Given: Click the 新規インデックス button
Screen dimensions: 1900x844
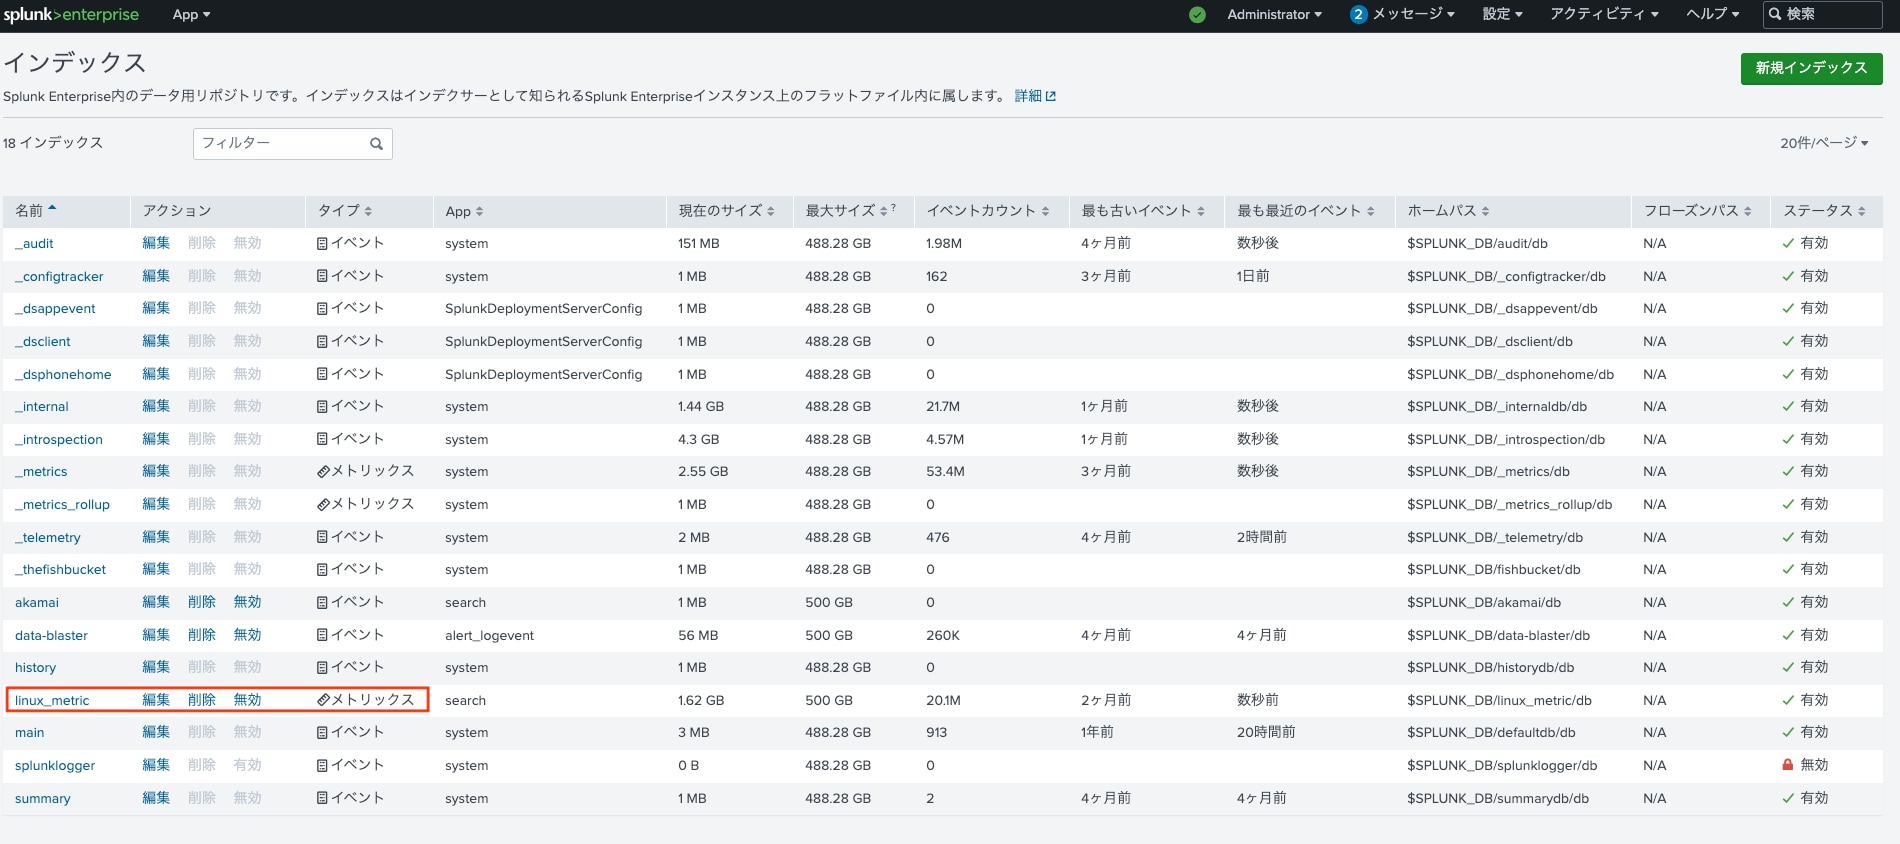Looking at the screenshot, I should [x=1811, y=68].
